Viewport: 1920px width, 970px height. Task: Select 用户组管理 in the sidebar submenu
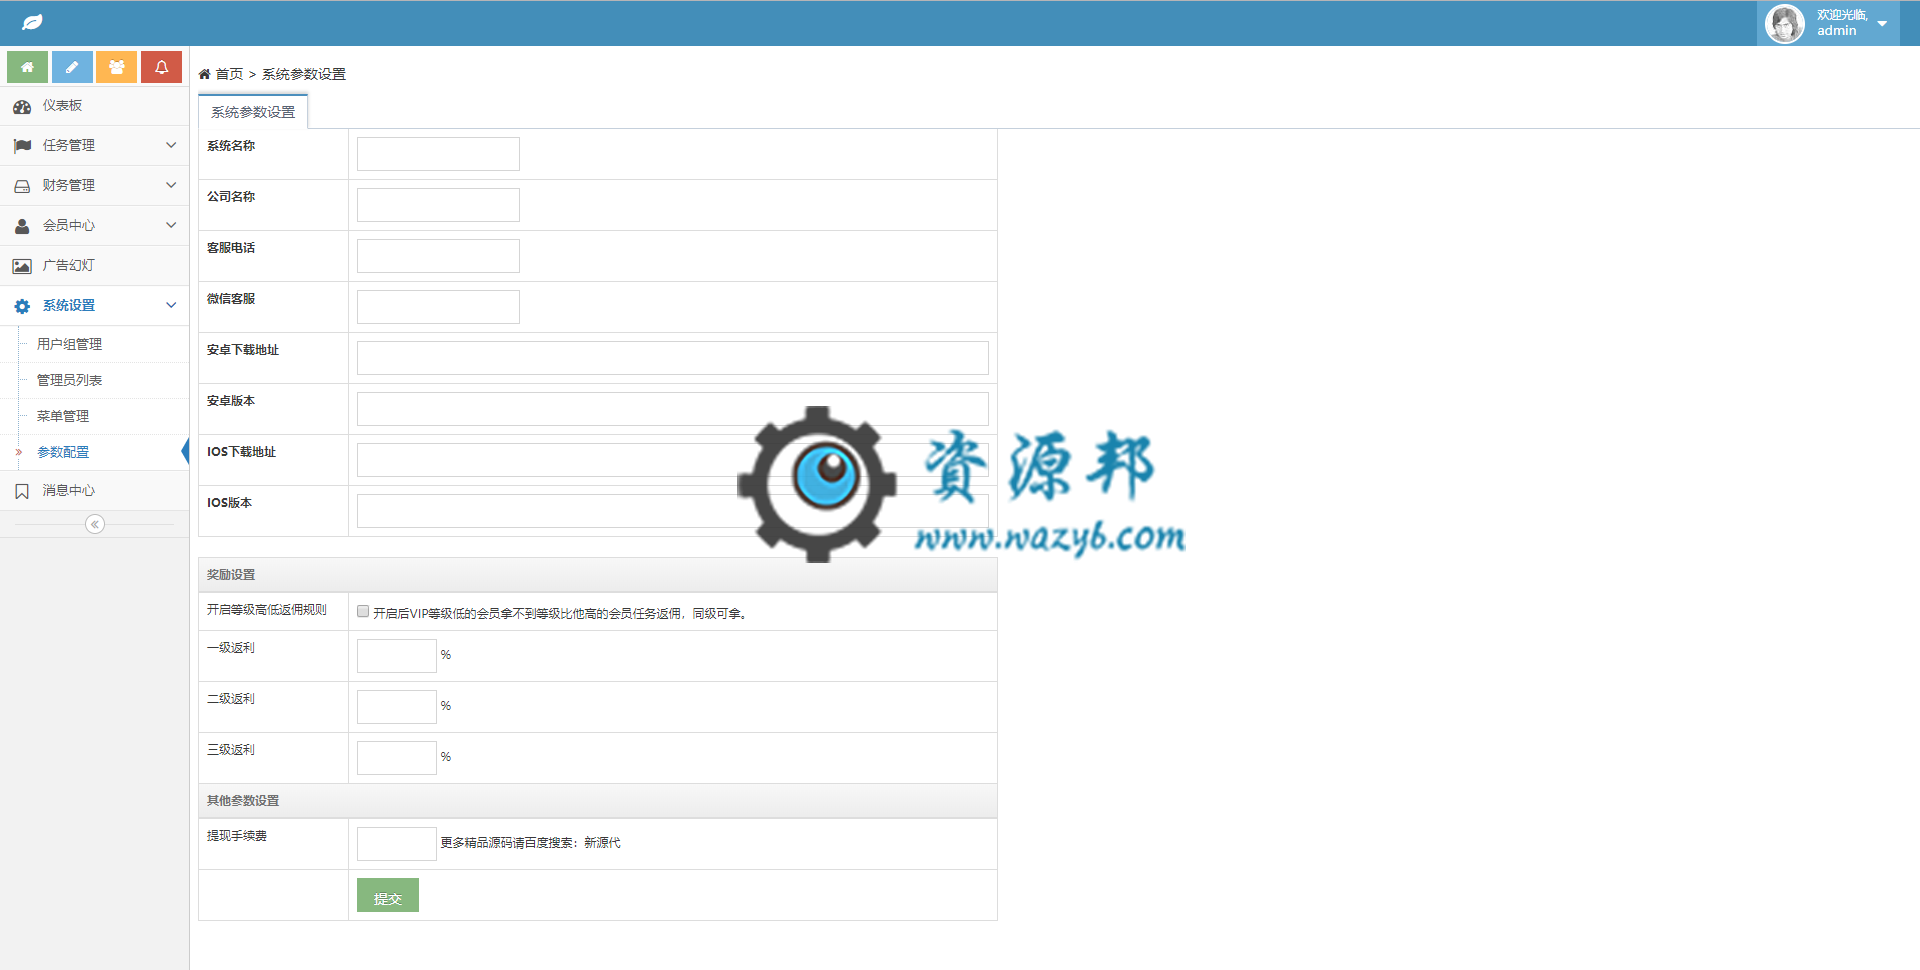[x=69, y=344]
